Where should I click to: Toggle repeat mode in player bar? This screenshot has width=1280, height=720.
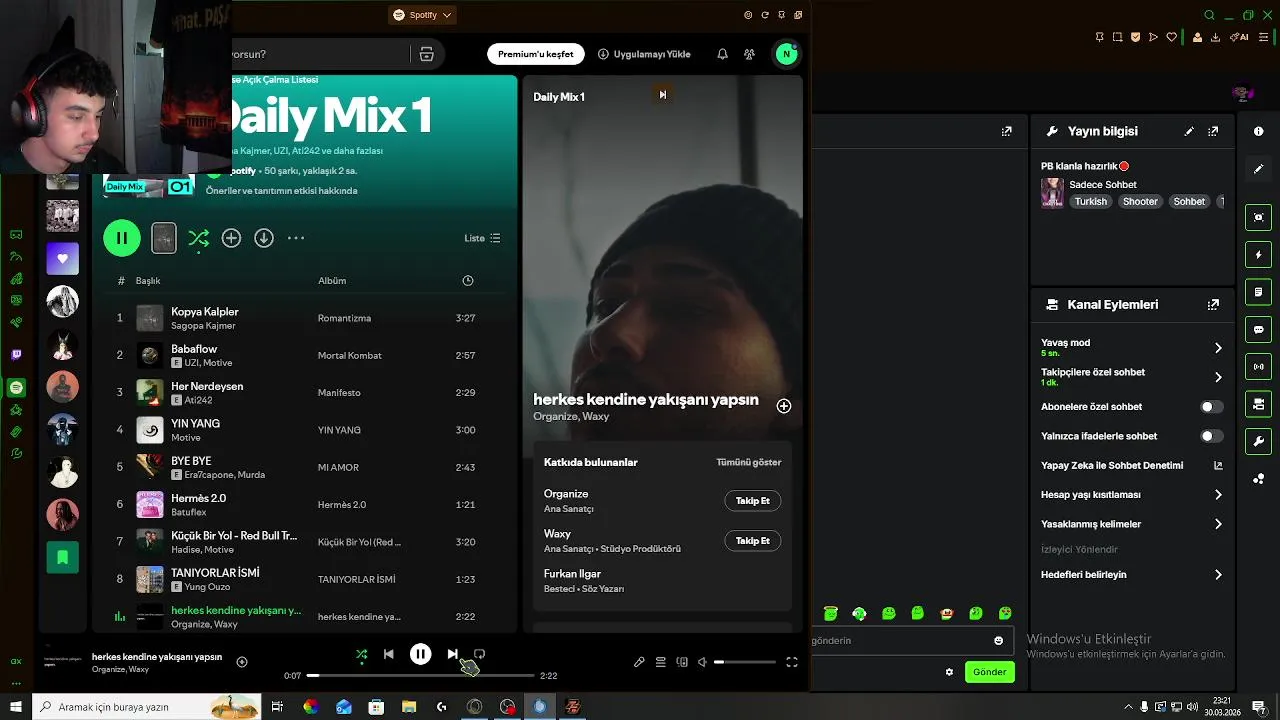pyautogui.click(x=479, y=654)
